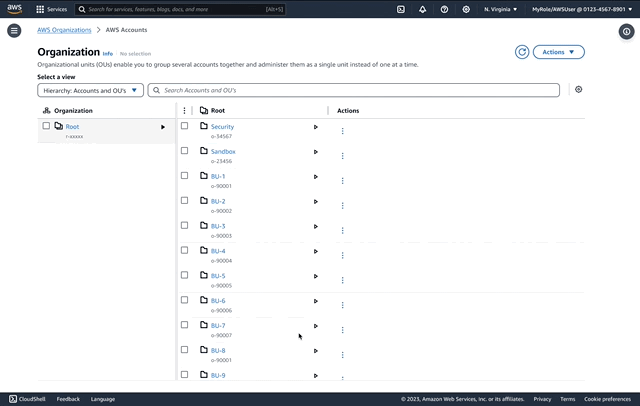640x406 pixels.
Task: Open actions menu for BU-7 row
Action: pyautogui.click(x=342, y=330)
